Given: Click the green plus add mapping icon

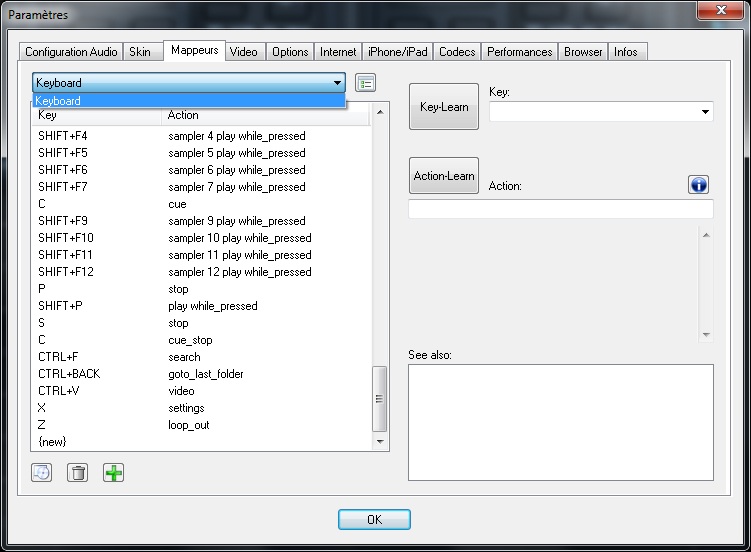Looking at the screenshot, I should point(114,472).
